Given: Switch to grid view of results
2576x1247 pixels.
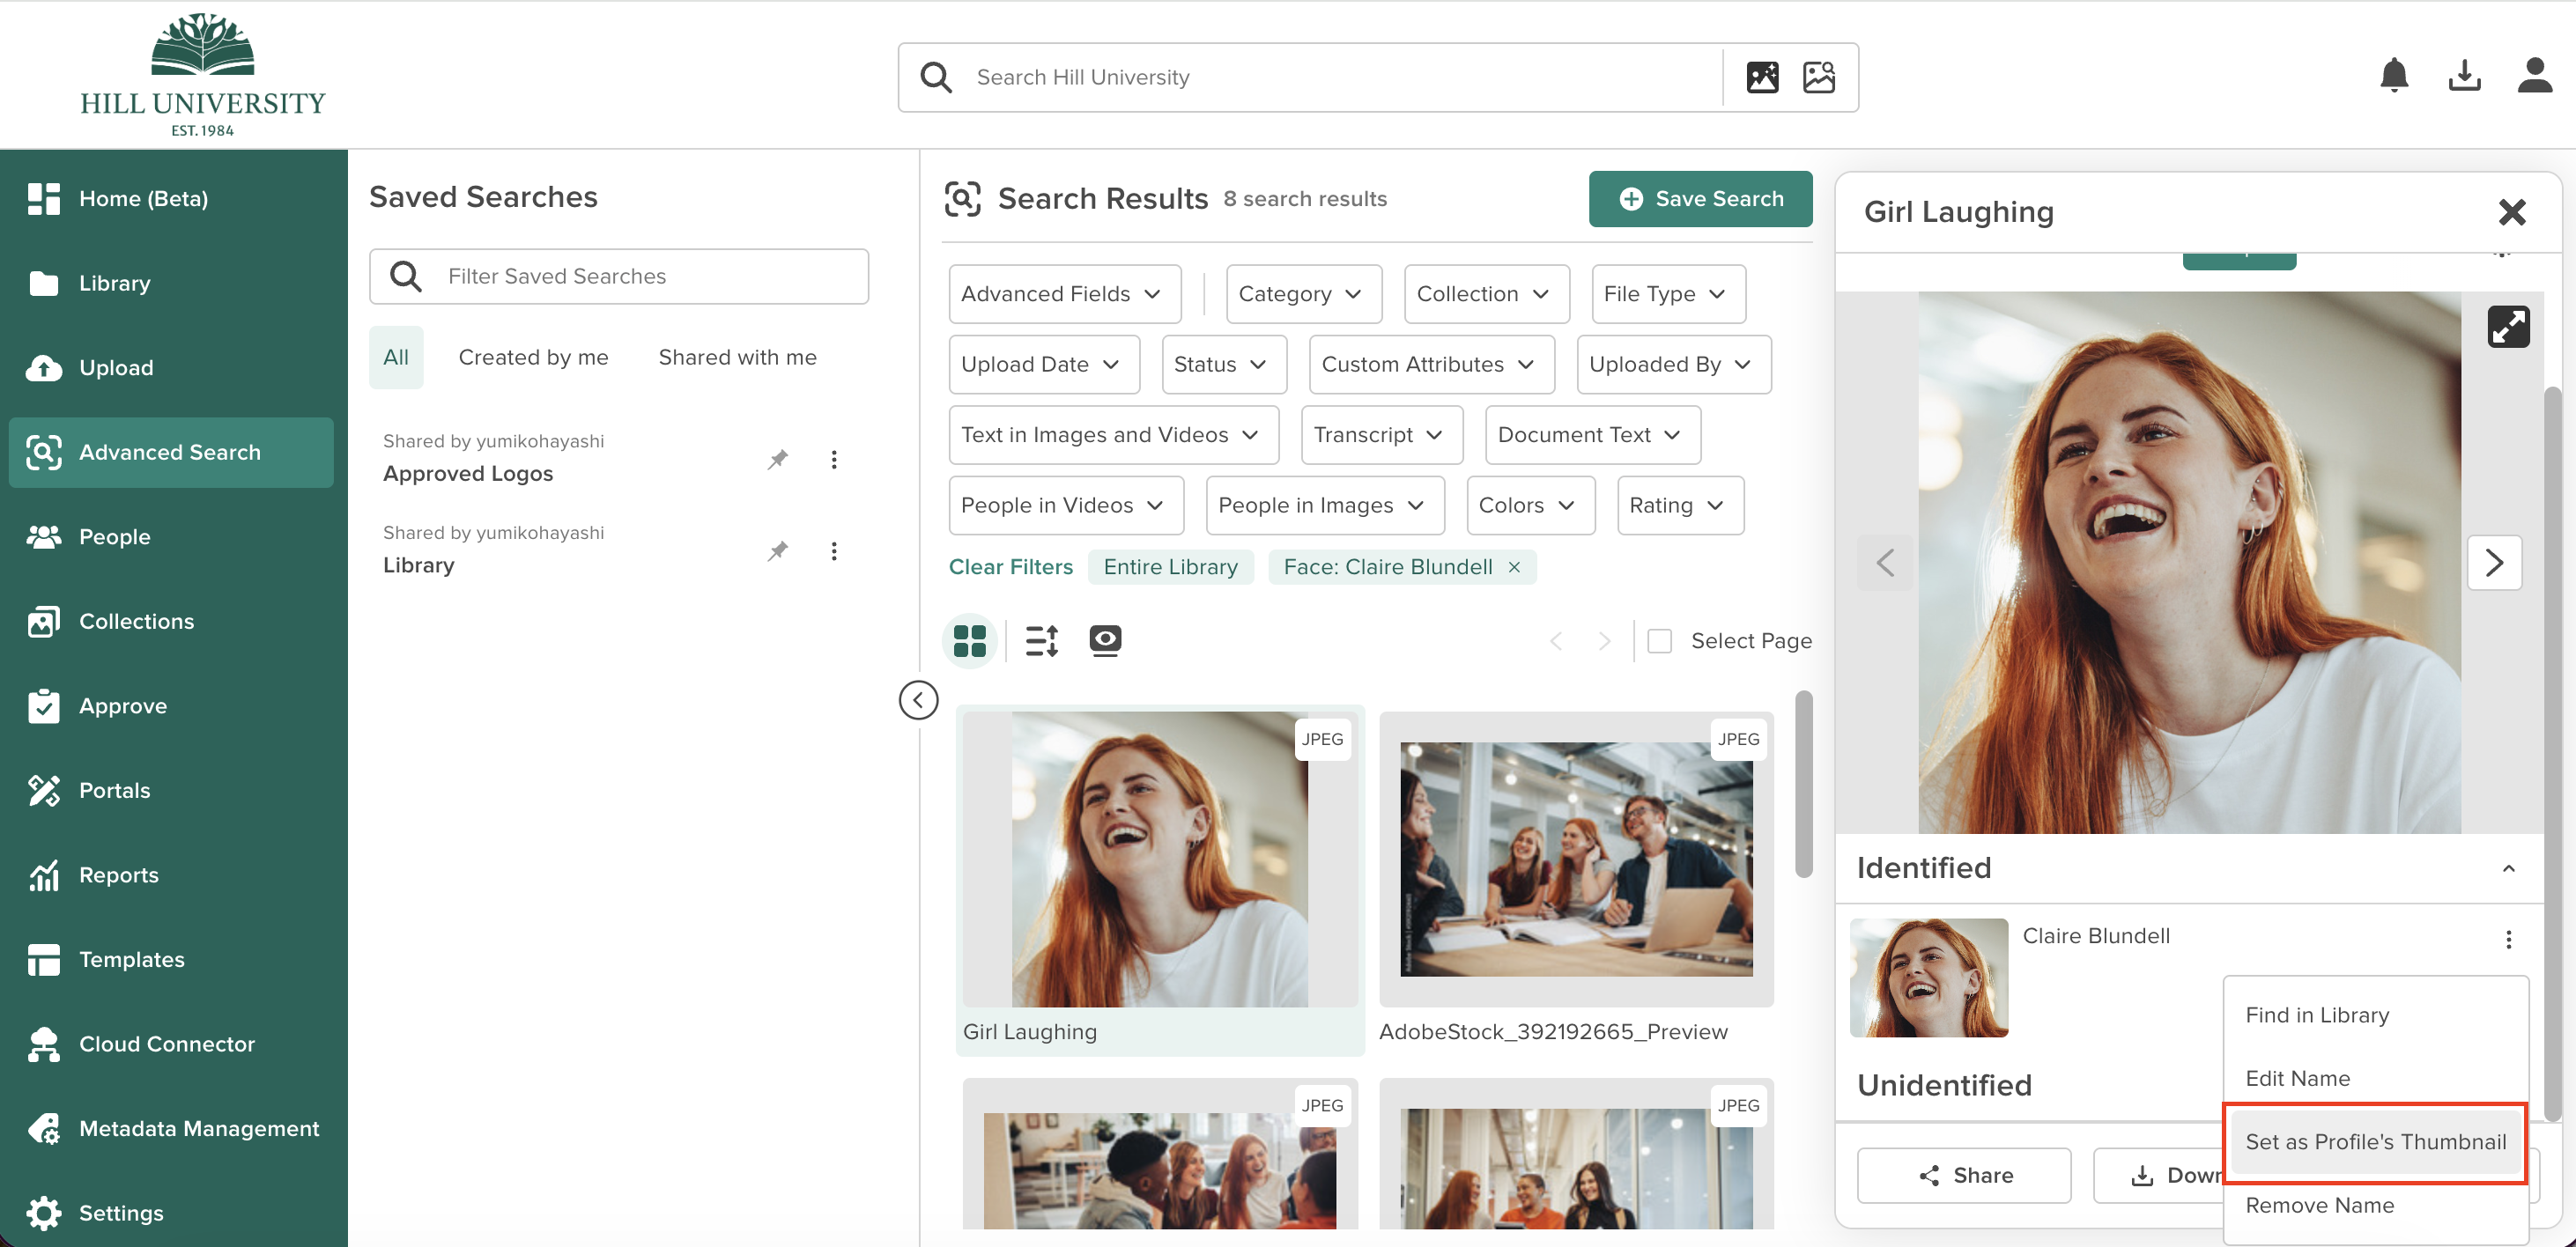Looking at the screenshot, I should tap(969, 640).
